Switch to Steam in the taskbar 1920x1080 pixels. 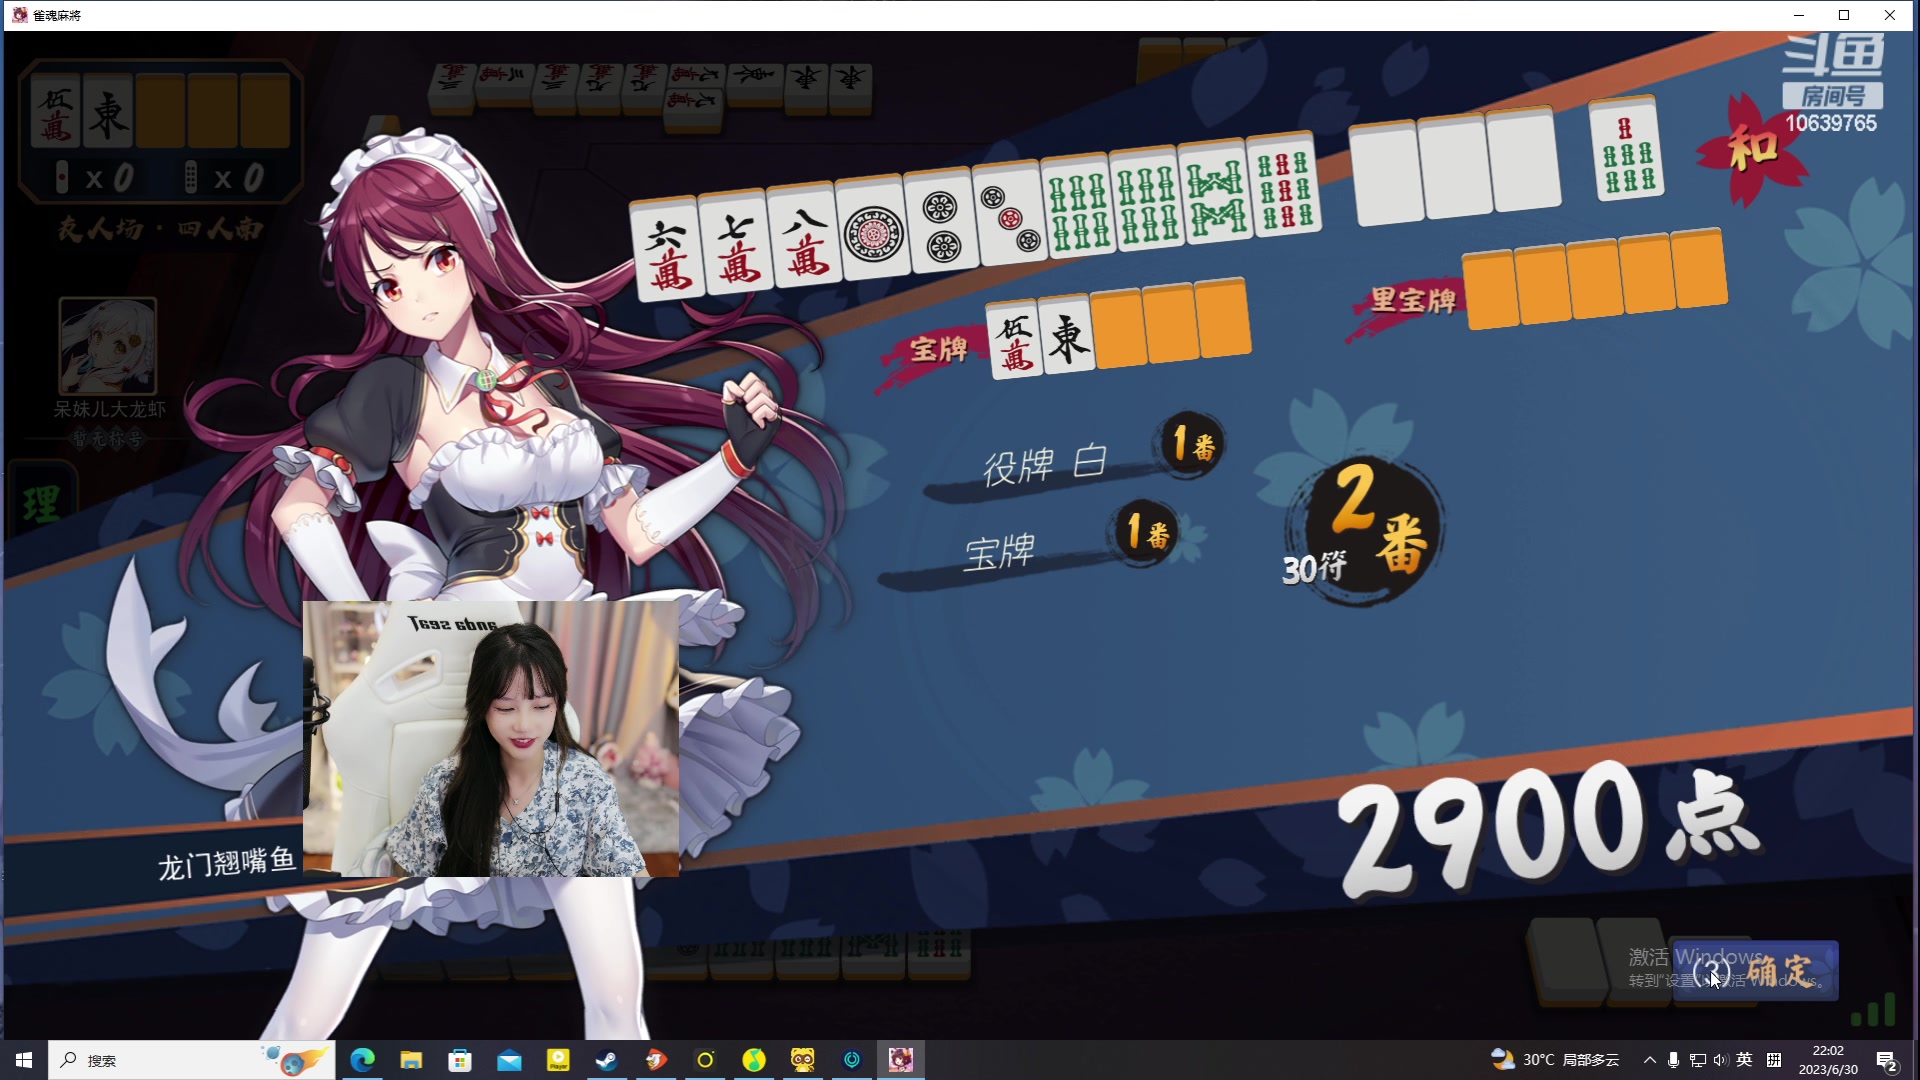coord(607,1060)
